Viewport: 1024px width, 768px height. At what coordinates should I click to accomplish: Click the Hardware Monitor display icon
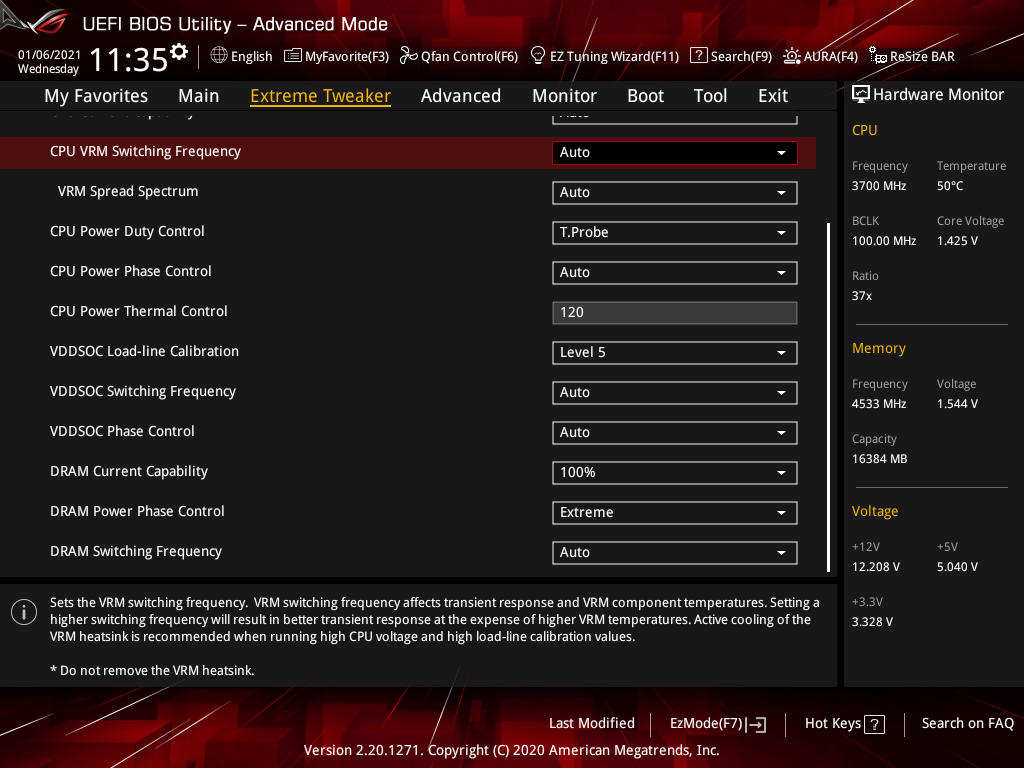pos(861,95)
